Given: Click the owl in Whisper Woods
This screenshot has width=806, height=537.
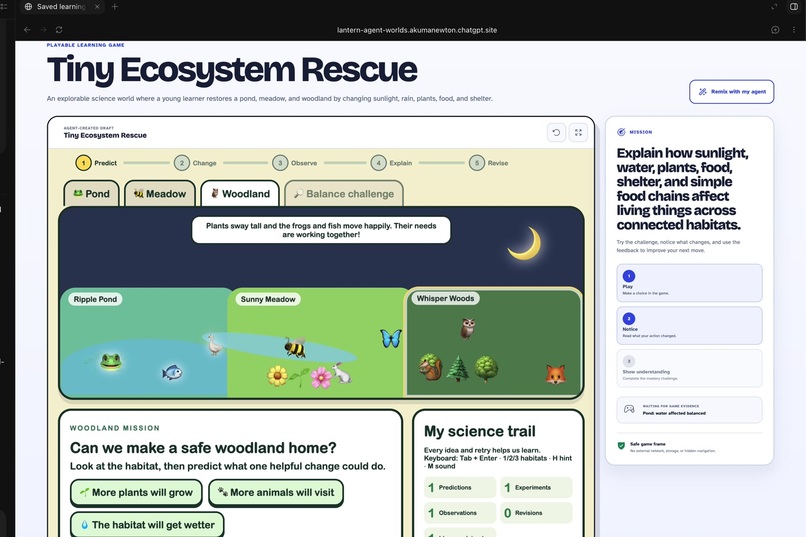Looking at the screenshot, I should pyautogui.click(x=467, y=329).
